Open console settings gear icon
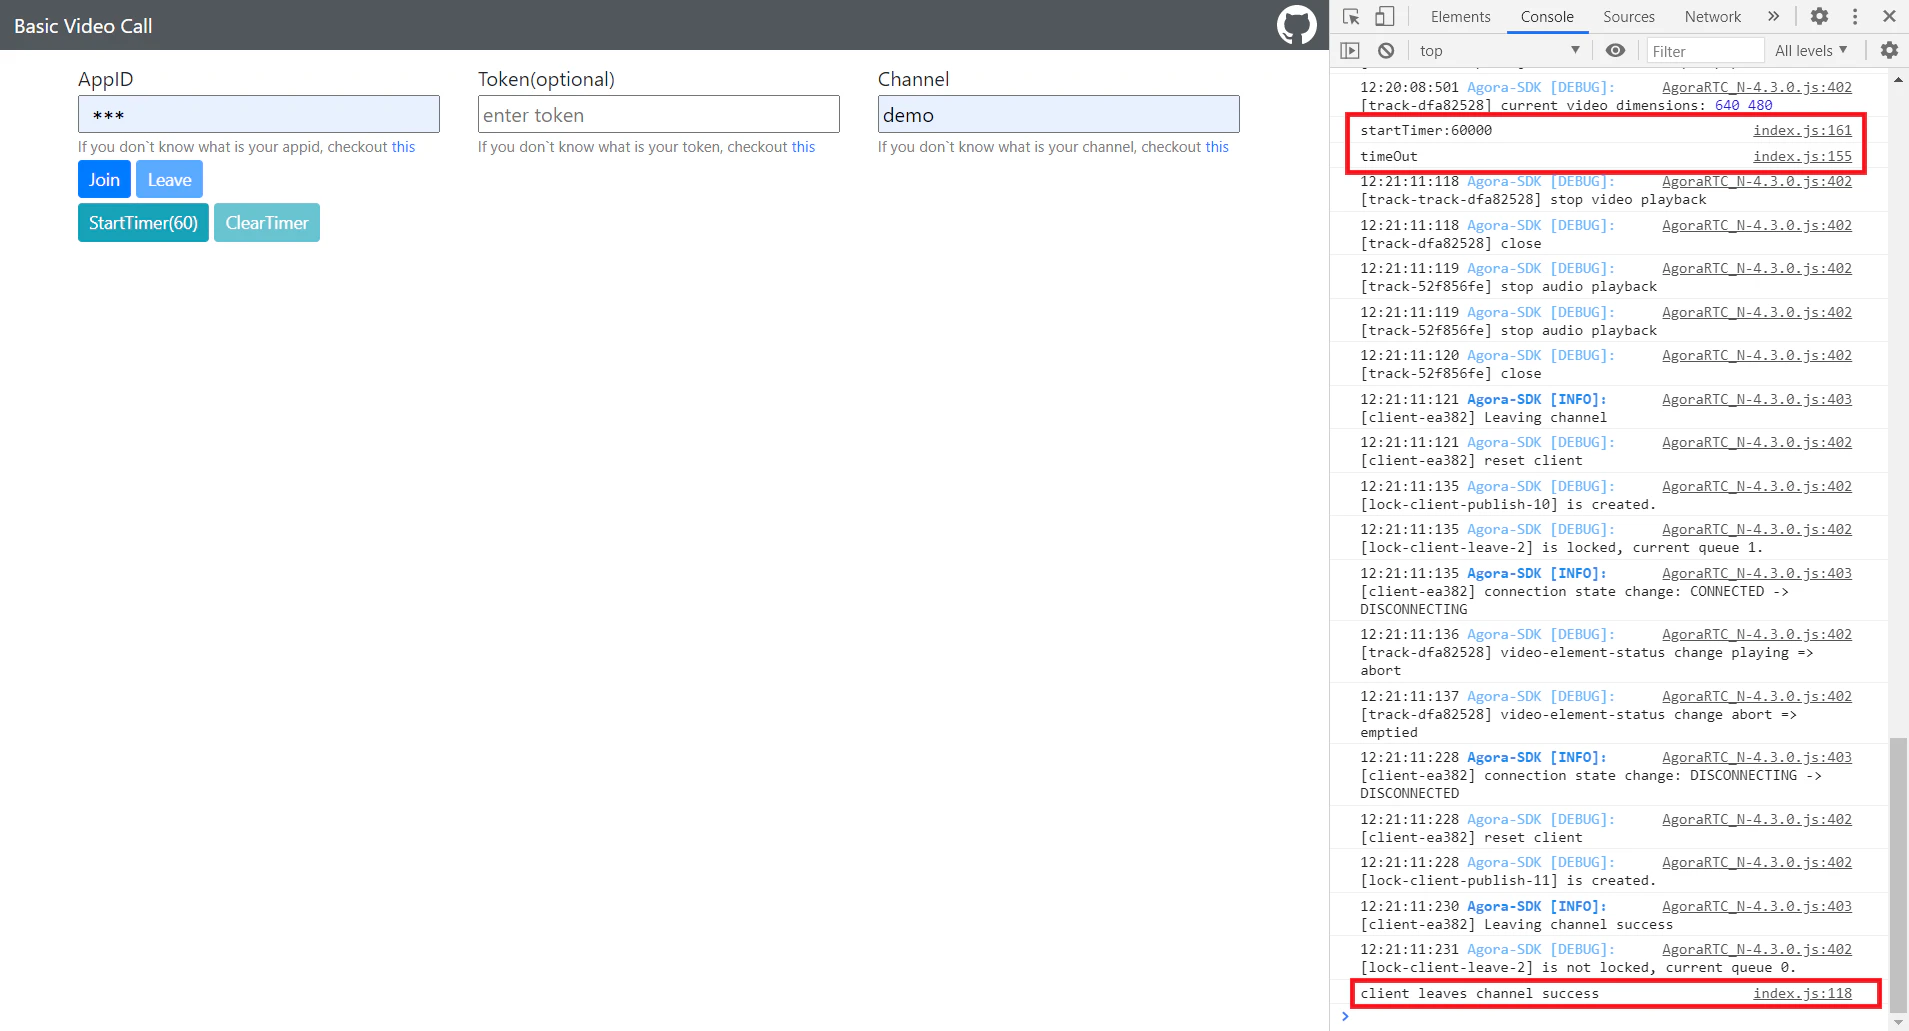 point(1889,51)
